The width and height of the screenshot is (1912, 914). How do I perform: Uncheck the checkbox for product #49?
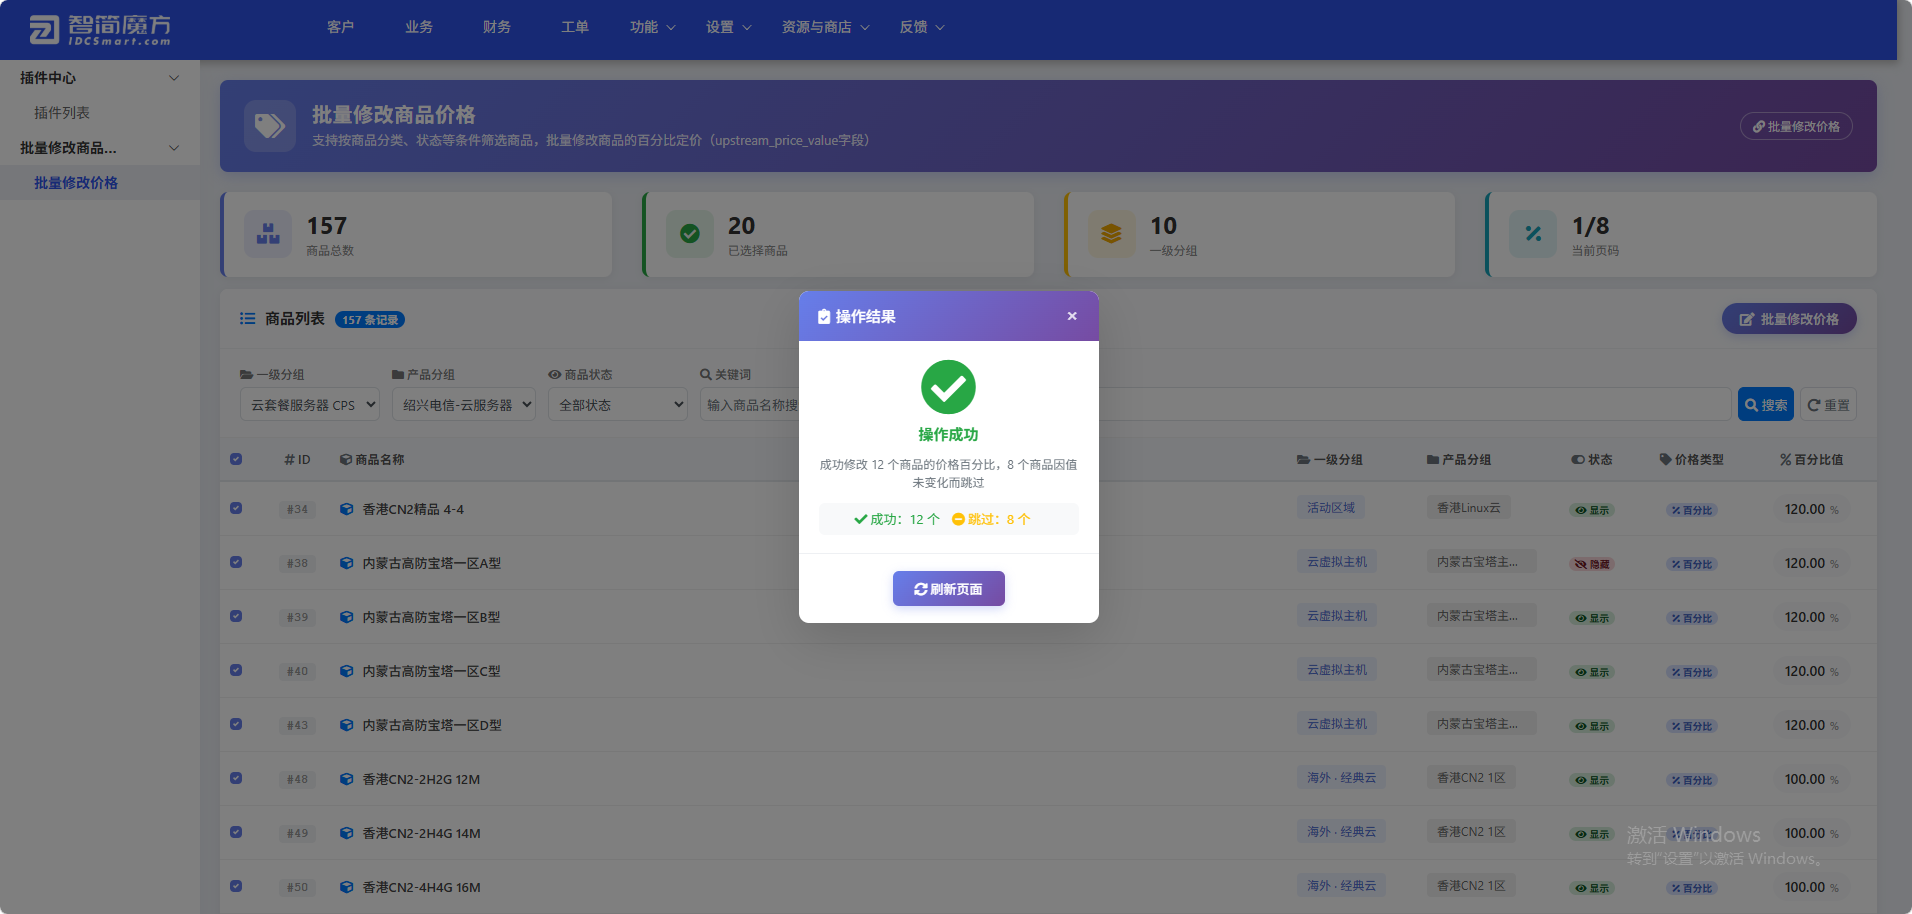[x=236, y=832]
